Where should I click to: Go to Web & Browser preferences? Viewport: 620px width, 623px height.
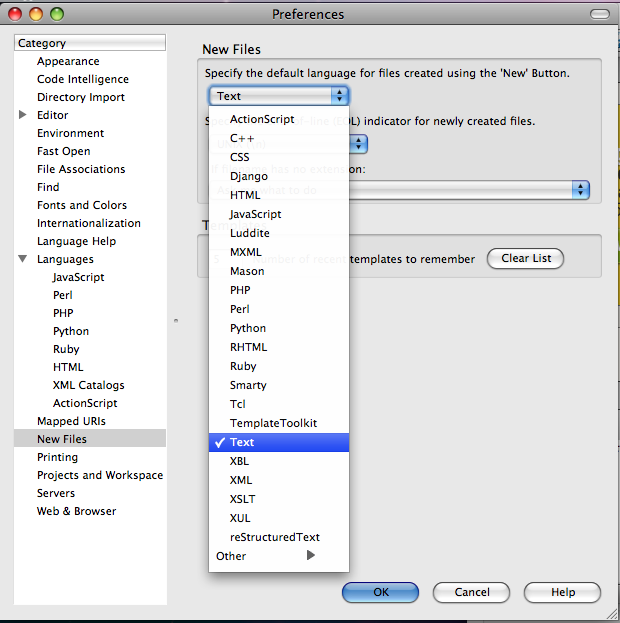pos(77,511)
